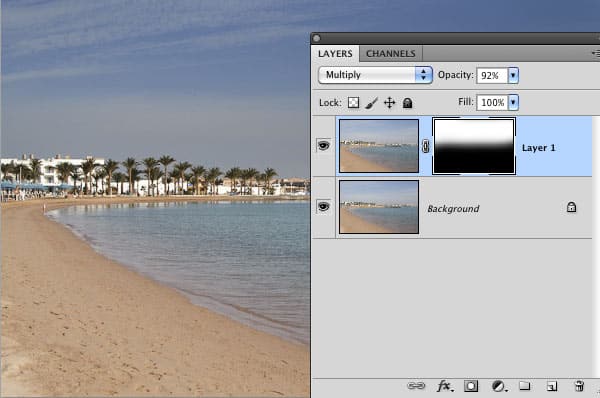Click the Layer 1 name
The width and height of the screenshot is (600, 398).
point(538,148)
